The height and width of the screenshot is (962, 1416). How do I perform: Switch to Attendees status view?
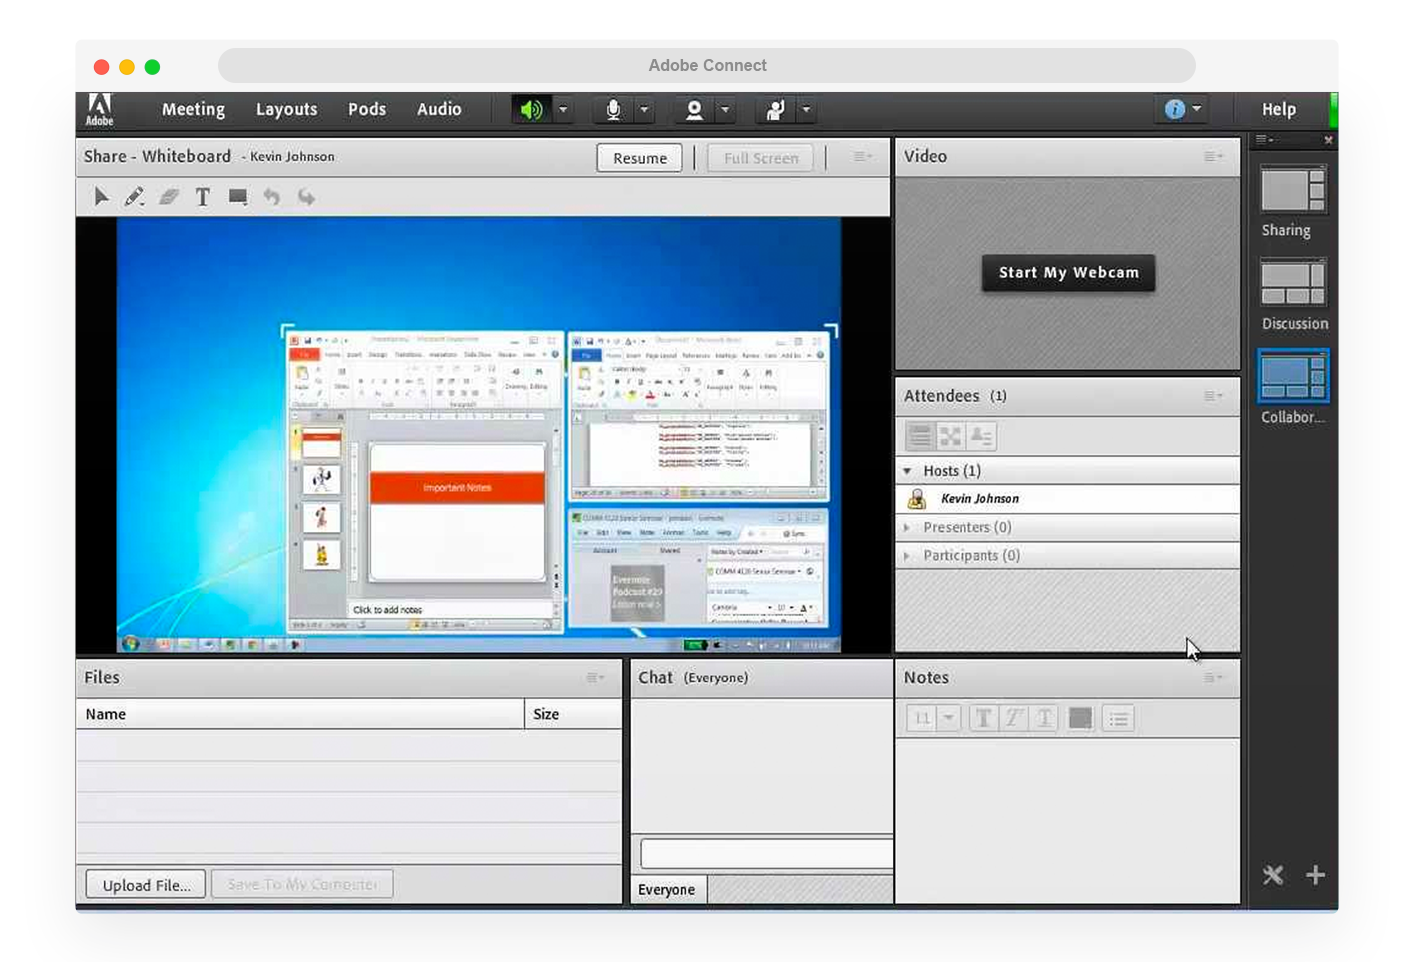tap(981, 436)
